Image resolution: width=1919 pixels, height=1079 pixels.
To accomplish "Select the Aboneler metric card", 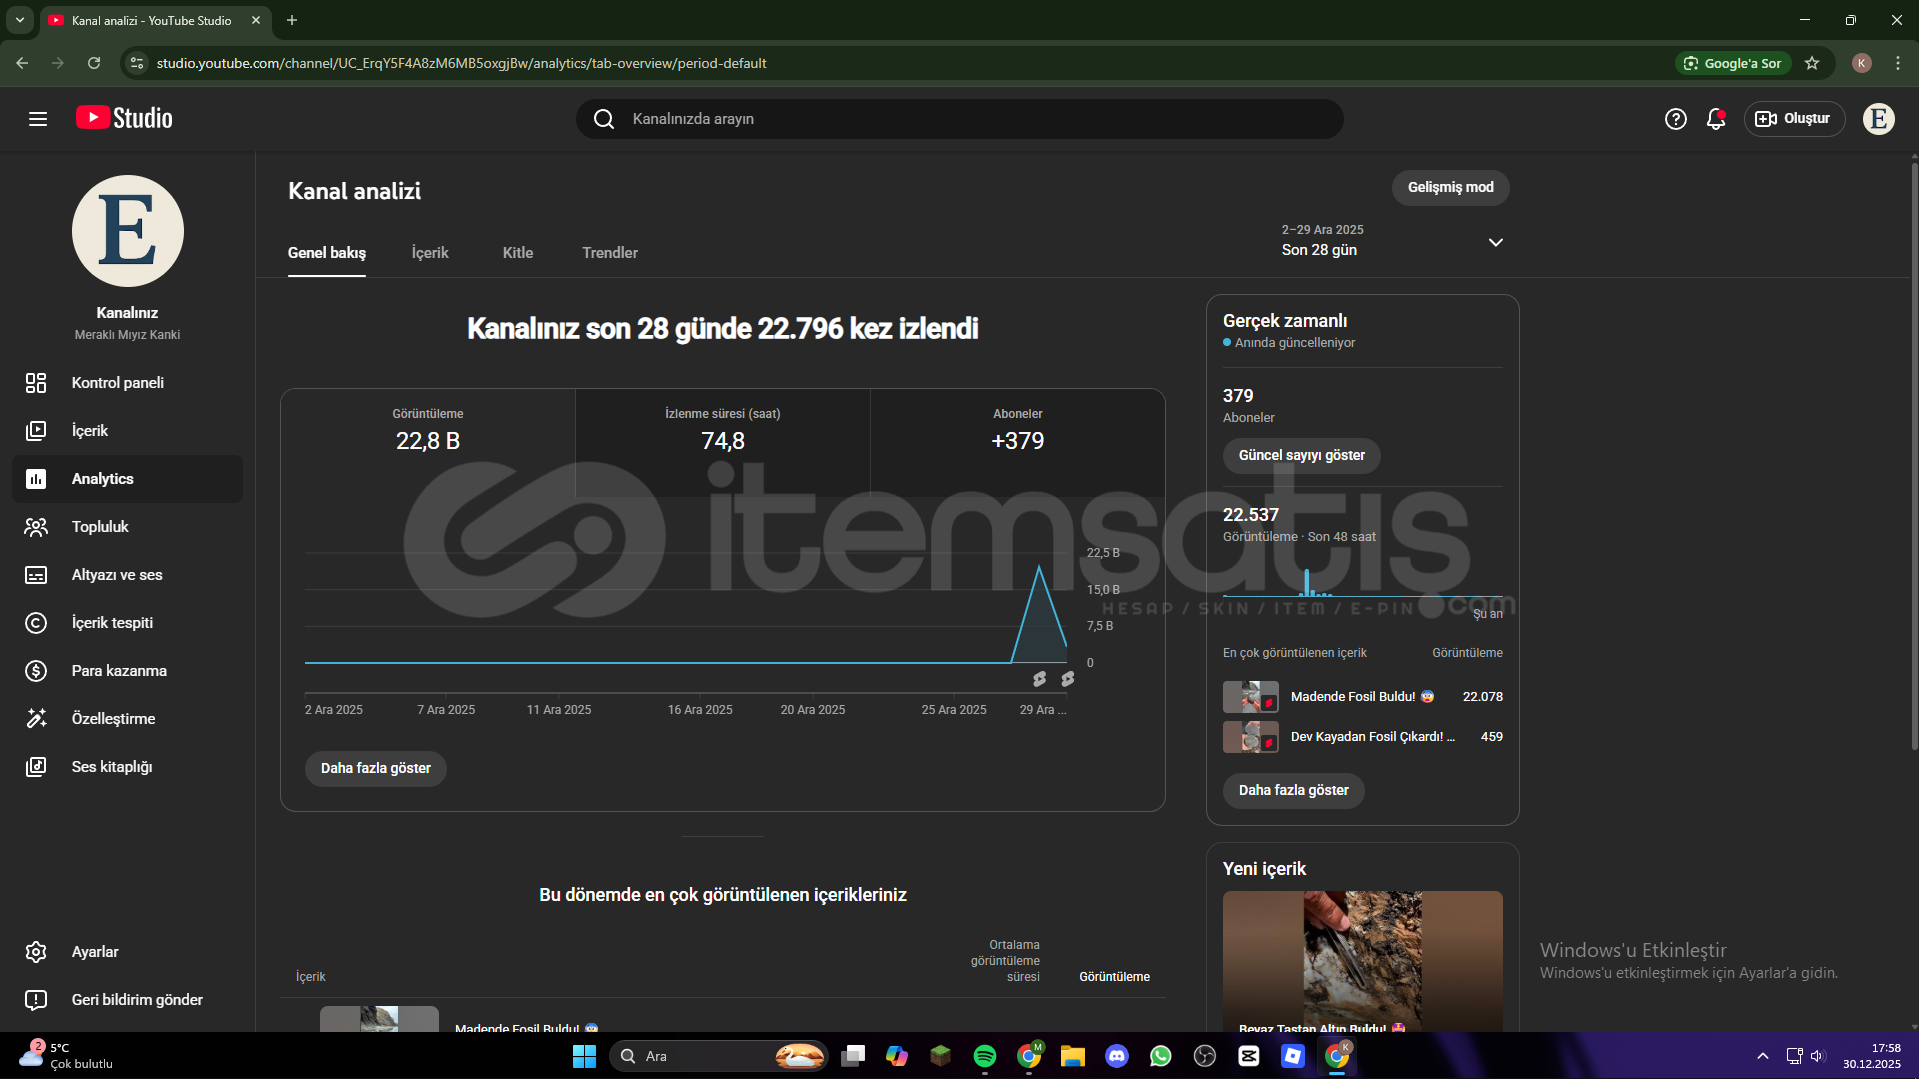I will coord(1018,441).
